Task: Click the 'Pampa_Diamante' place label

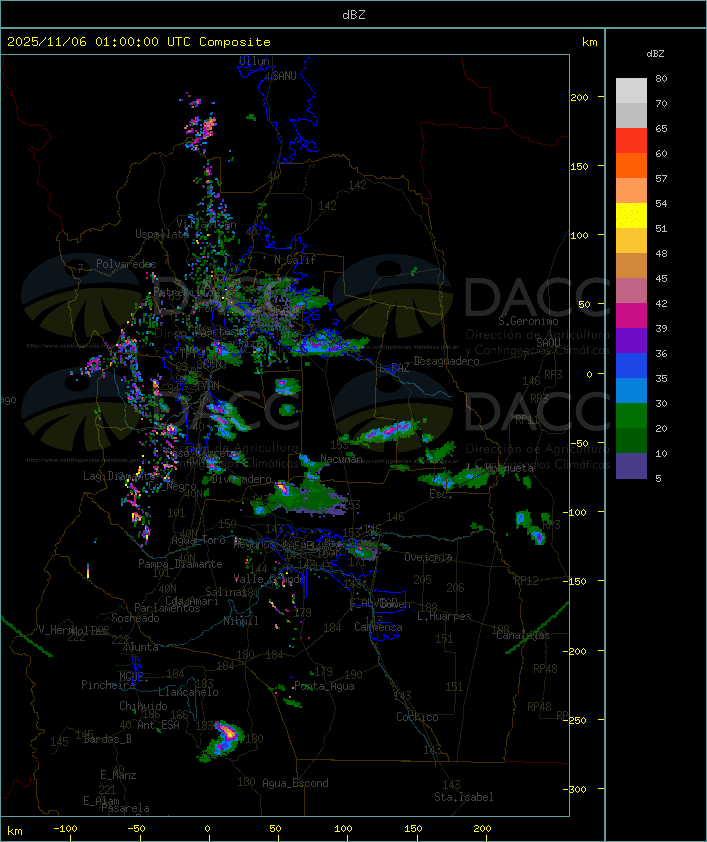Action: (x=180, y=564)
